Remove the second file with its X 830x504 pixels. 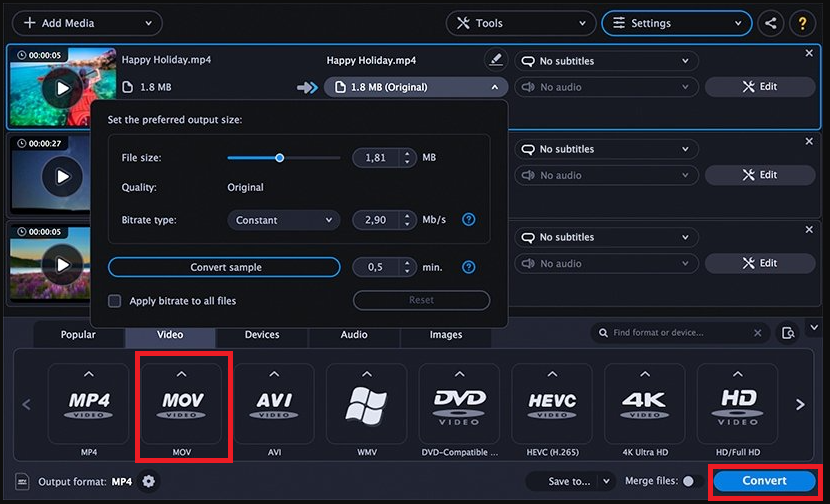point(809,141)
